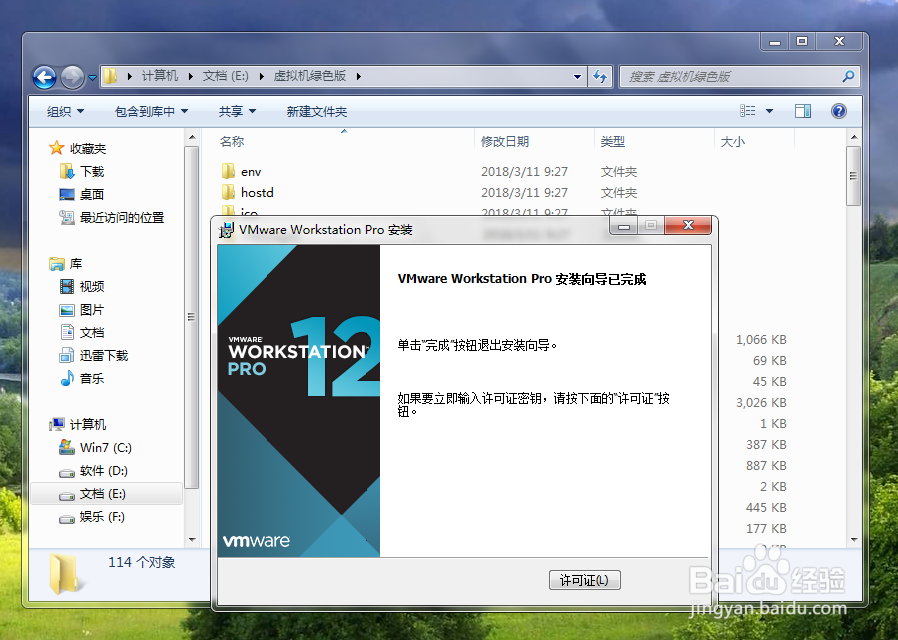Click the 445 KB size entry
Viewport: 898px width, 640px height.
point(766,507)
